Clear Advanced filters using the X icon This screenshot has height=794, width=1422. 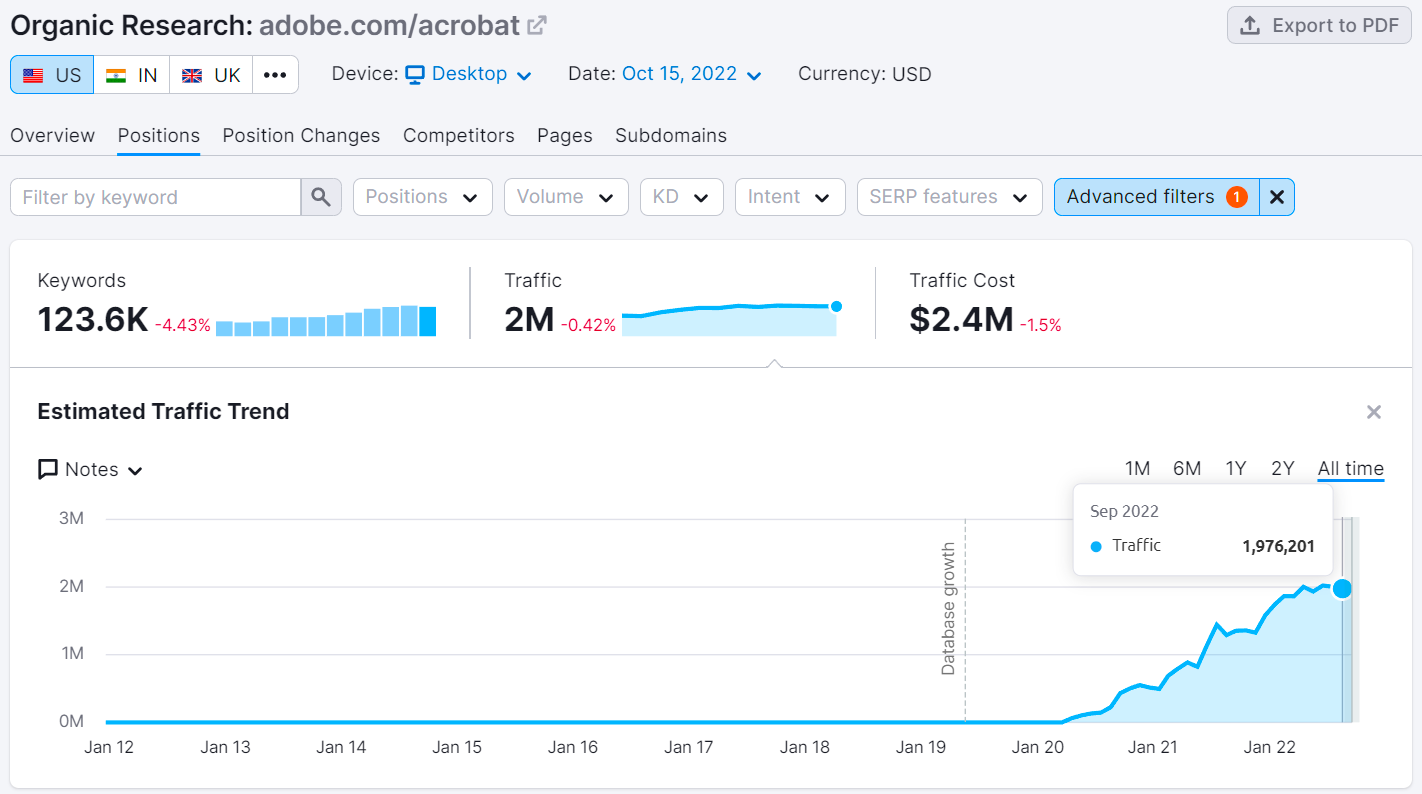point(1277,196)
